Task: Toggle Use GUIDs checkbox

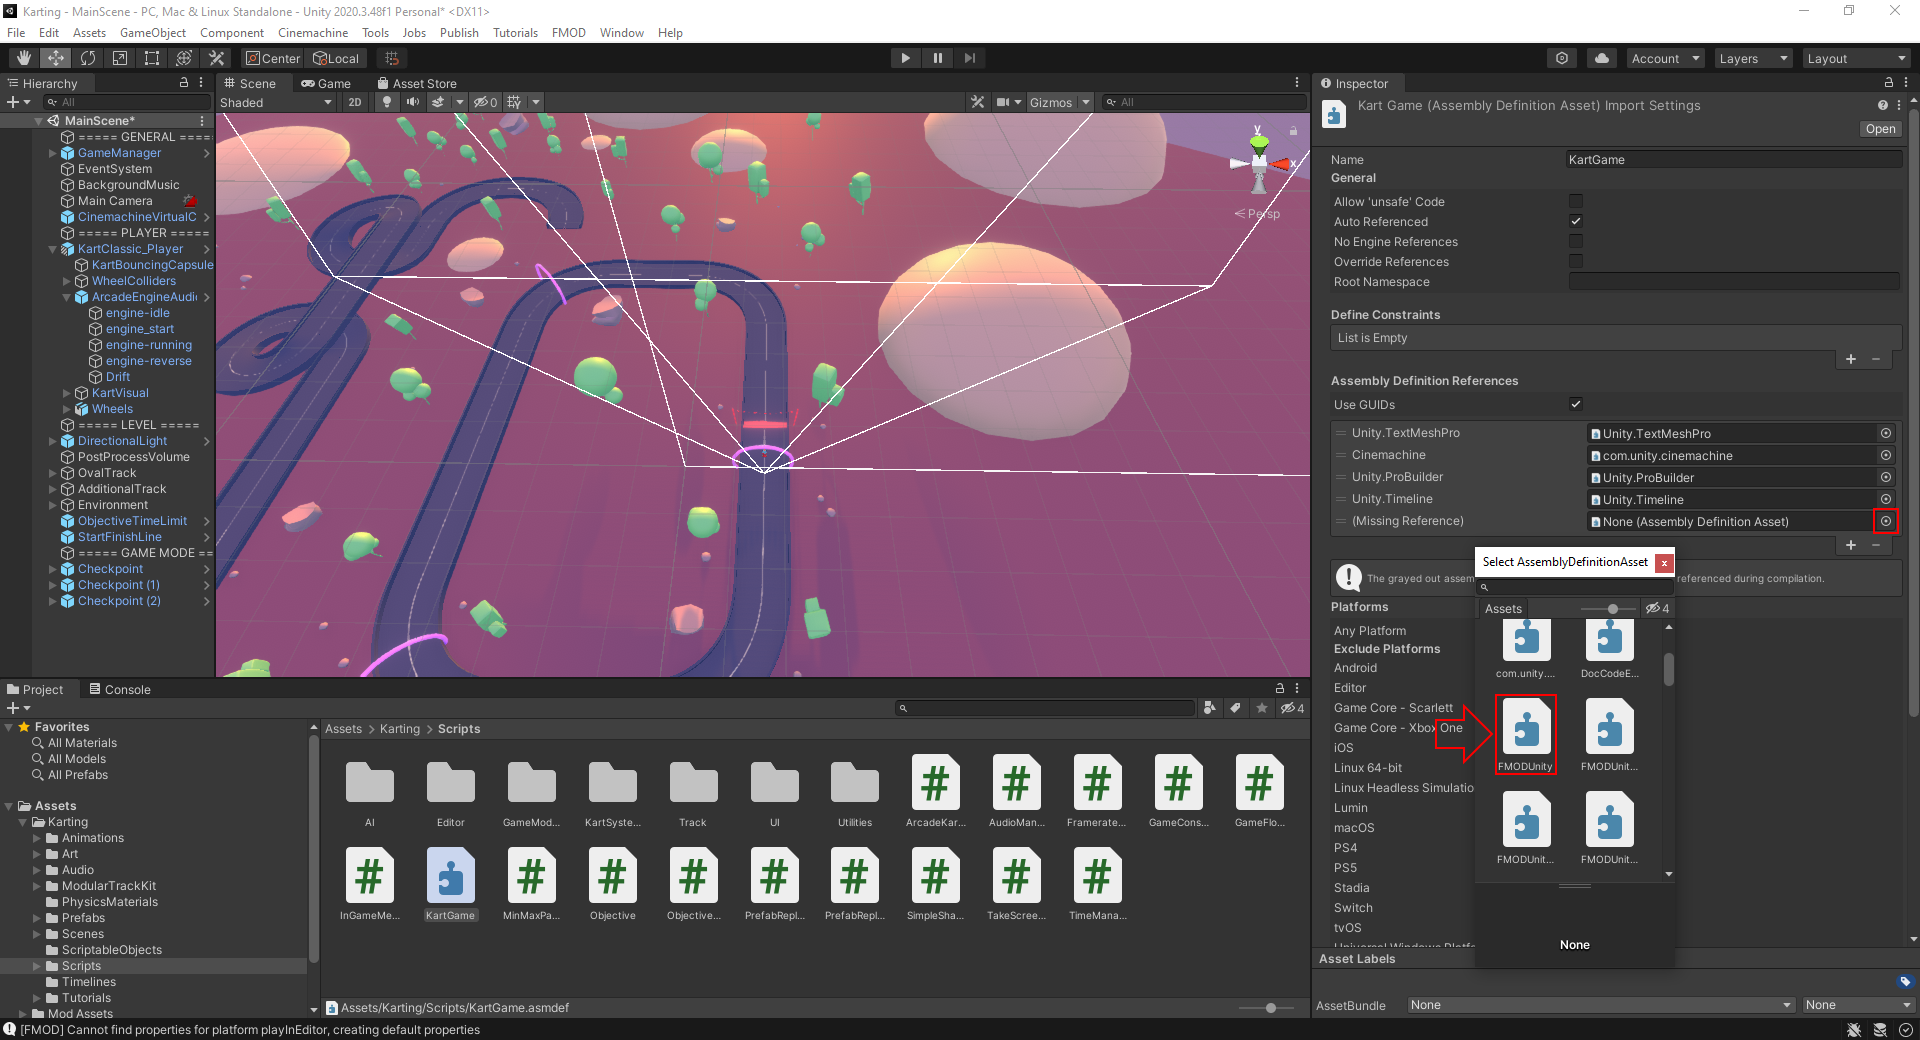Action: [1576, 404]
